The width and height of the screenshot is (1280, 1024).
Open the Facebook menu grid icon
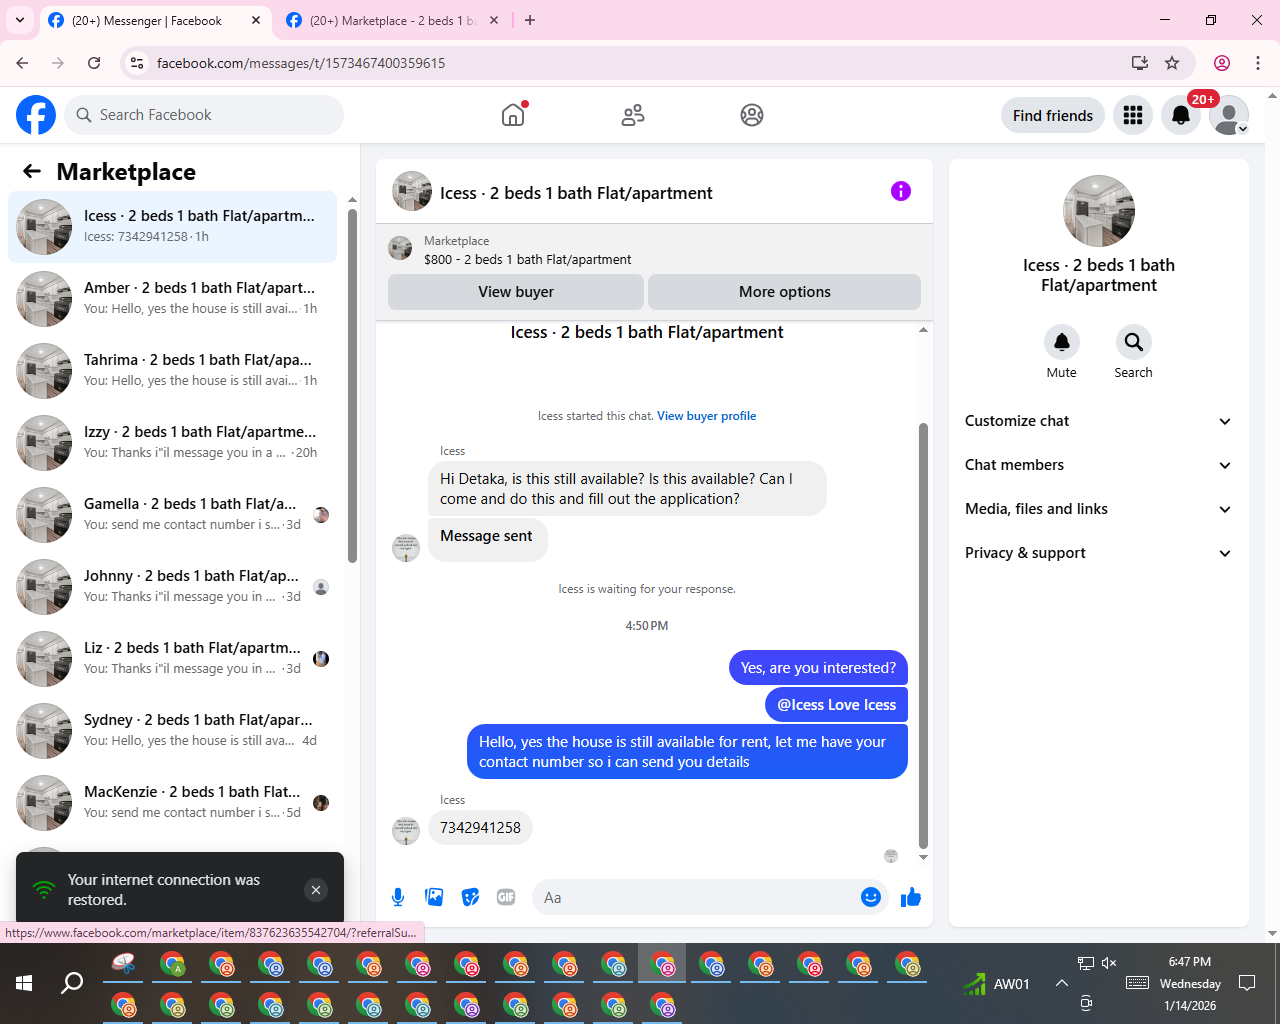coord(1133,115)
